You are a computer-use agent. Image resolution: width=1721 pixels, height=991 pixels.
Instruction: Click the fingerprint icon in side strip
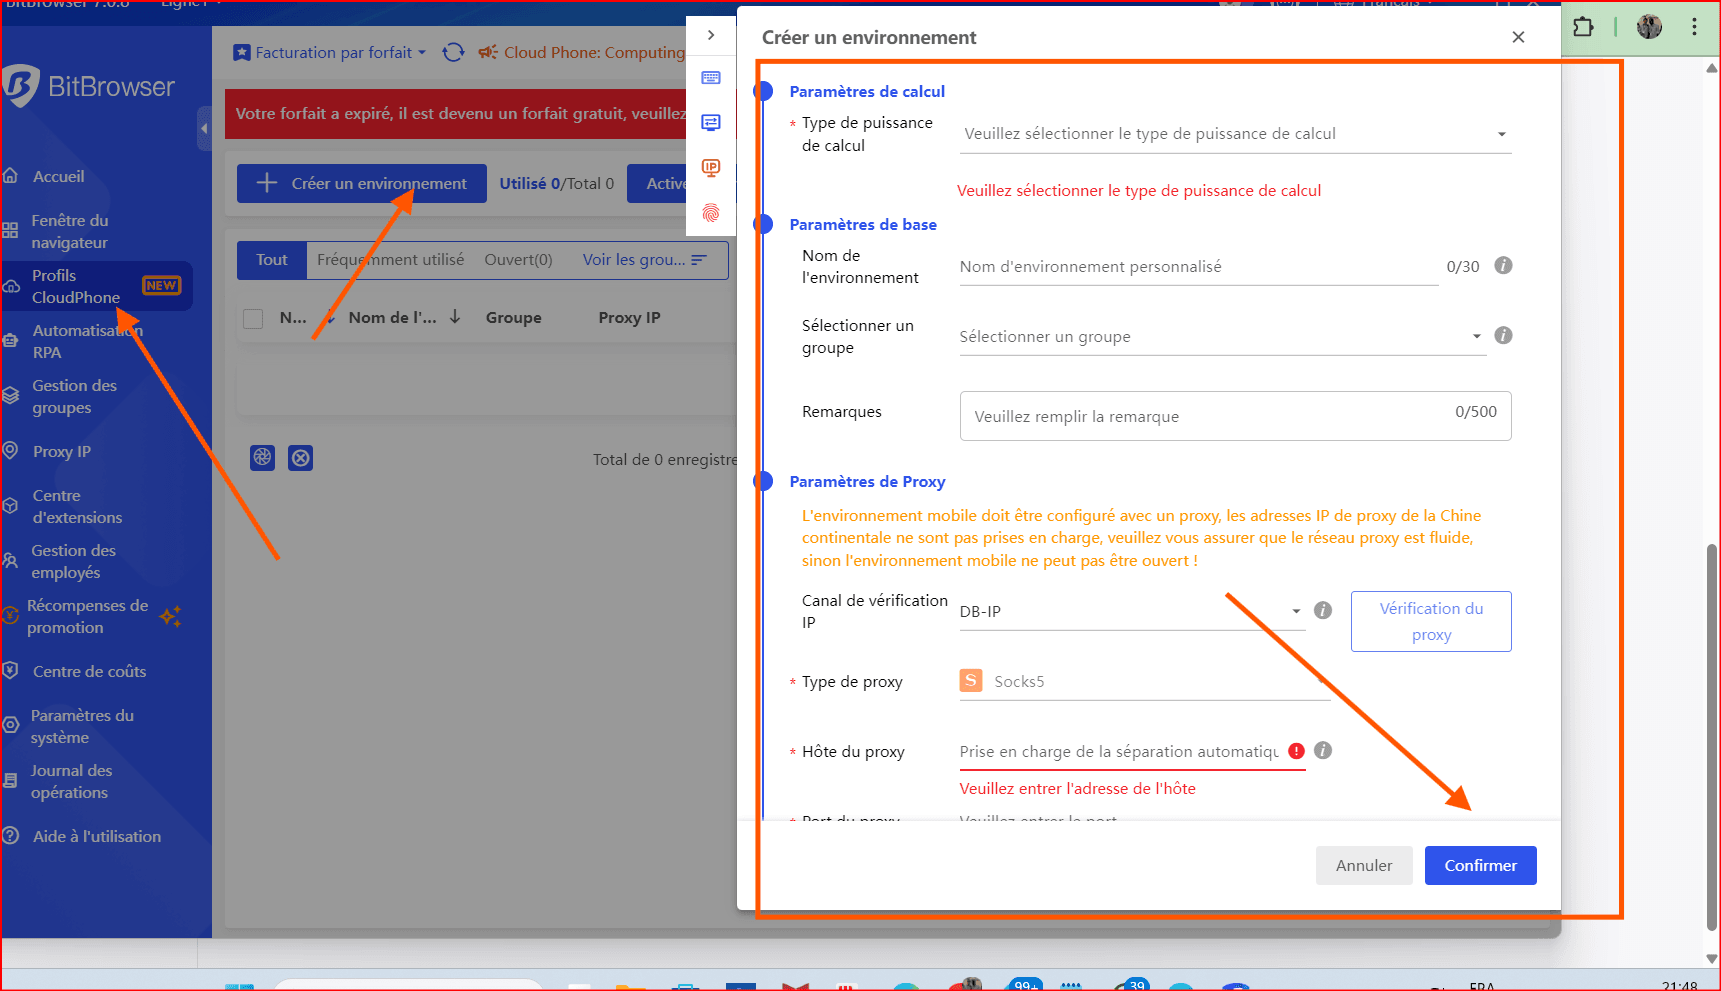pyautogui.click(x=711, y=212)
